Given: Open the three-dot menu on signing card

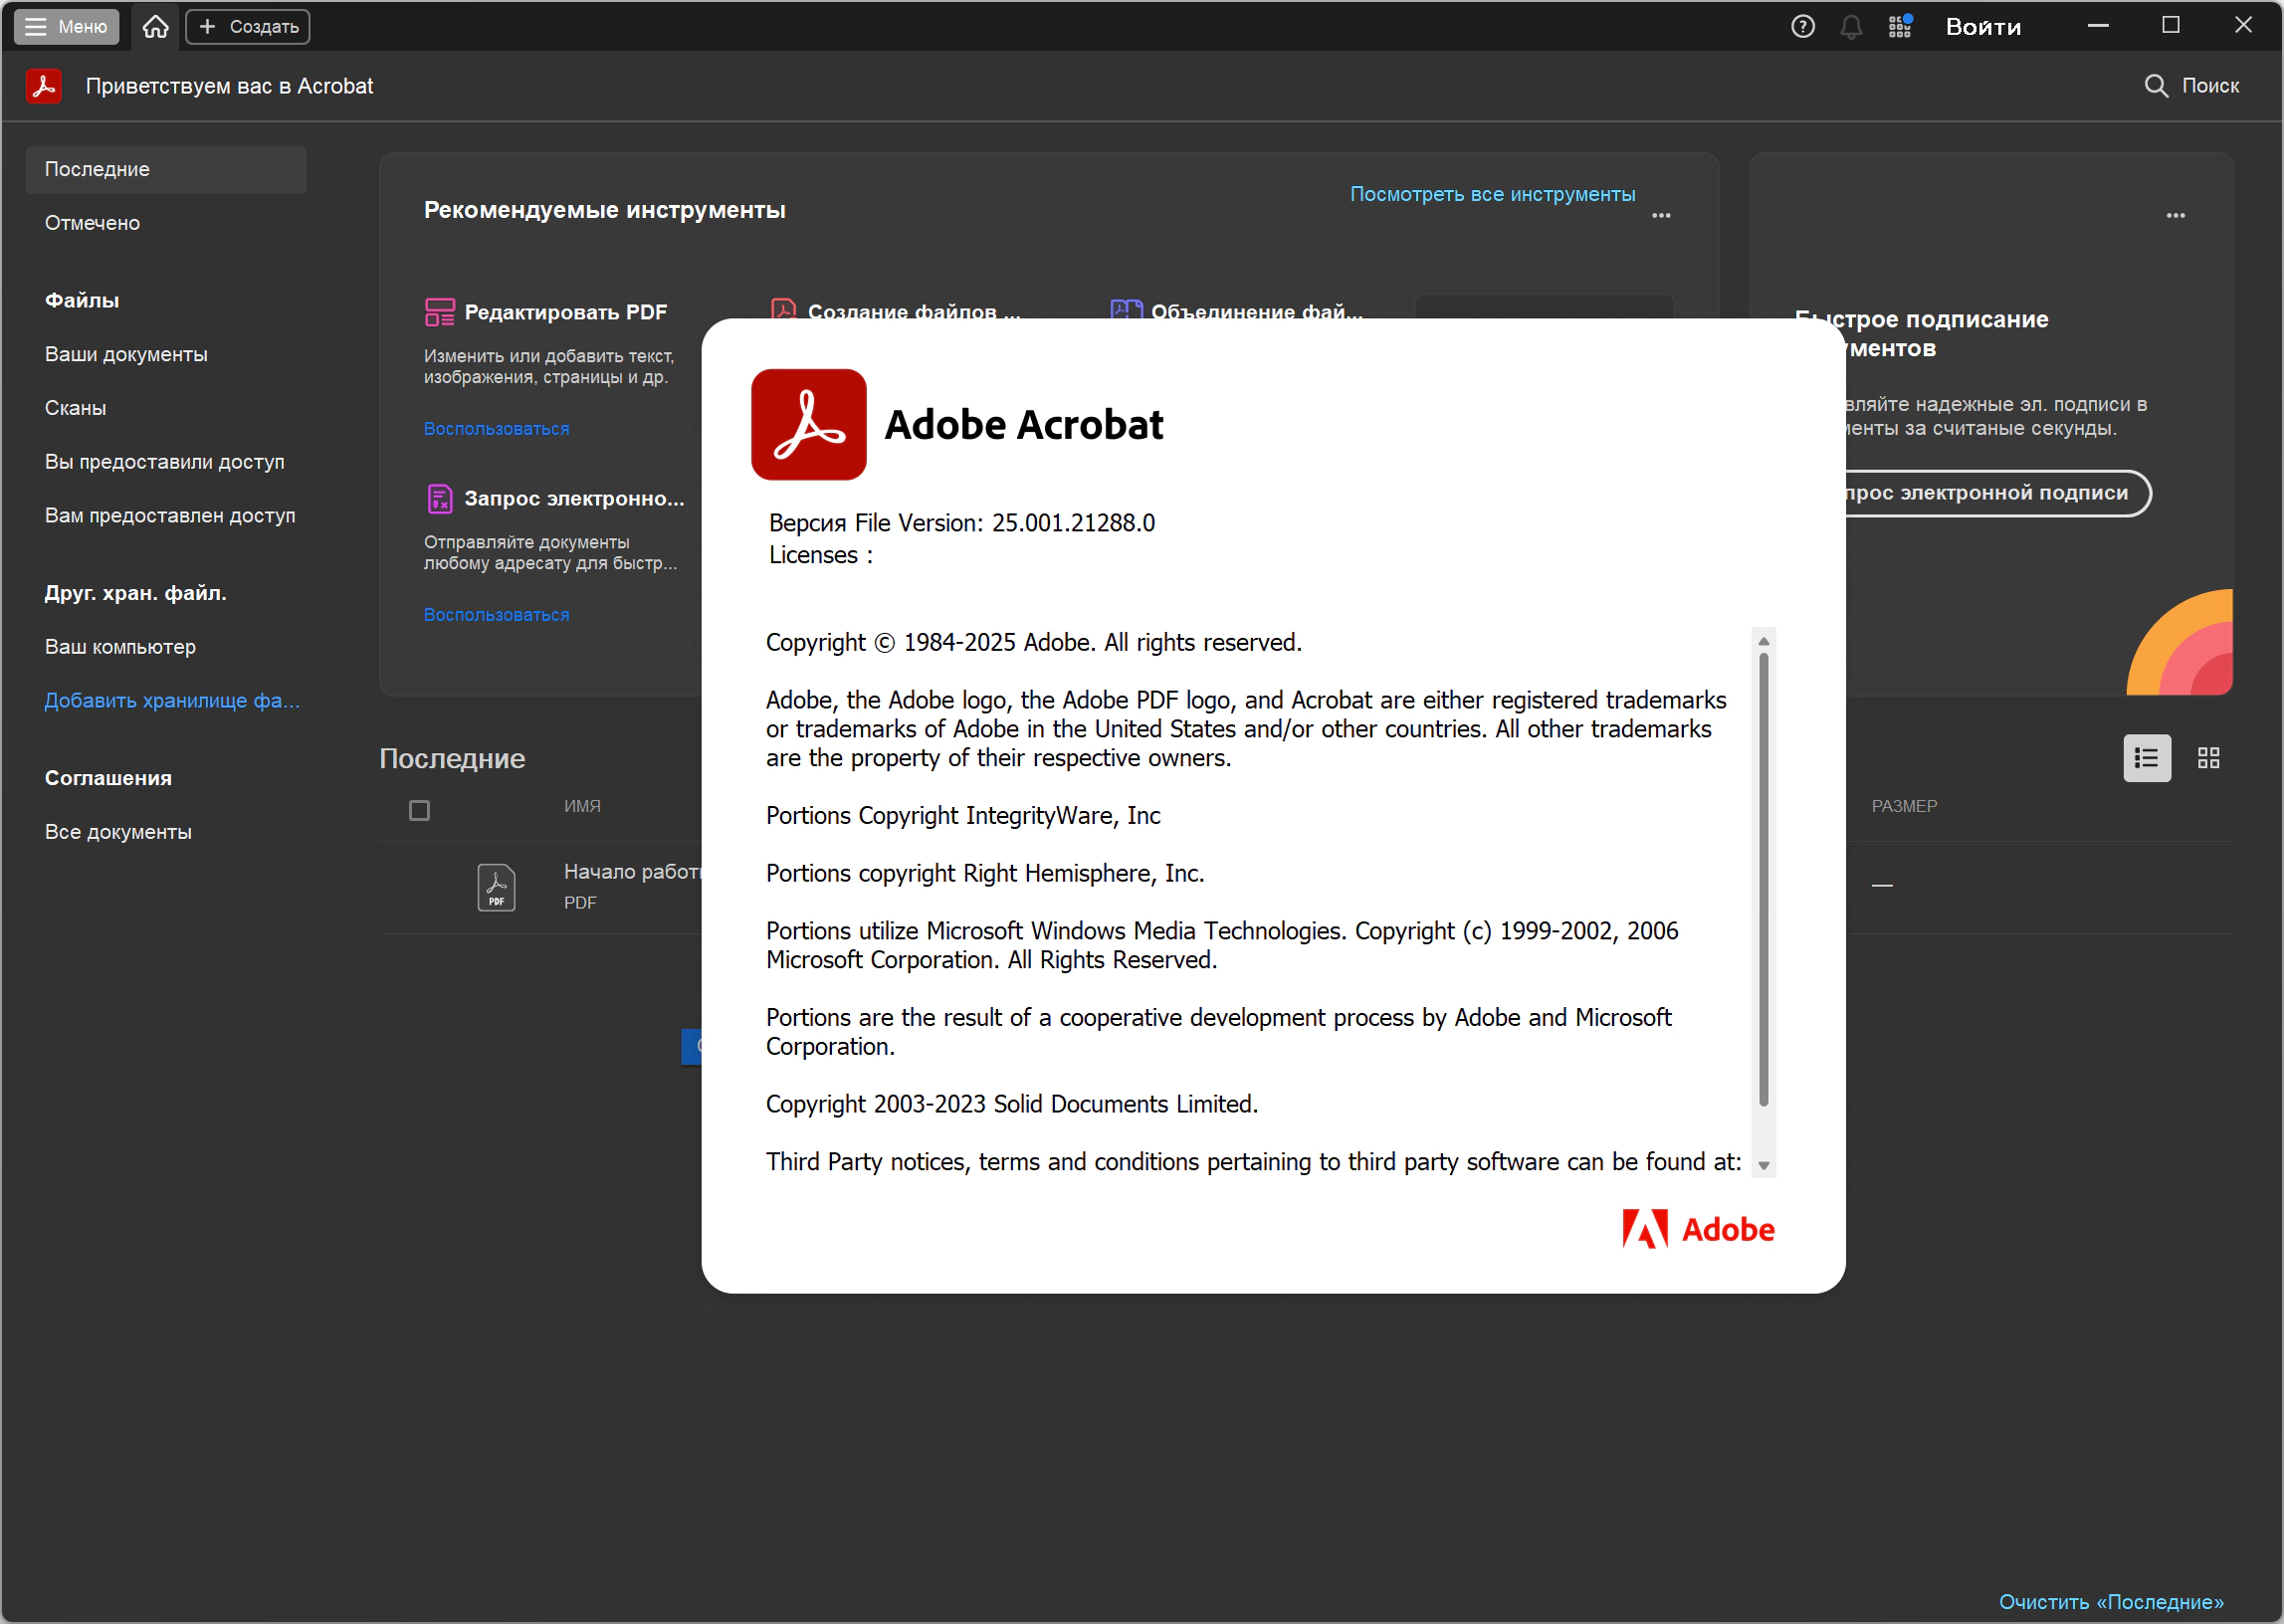Looking at the screenshot, I should pos(2175,215).
